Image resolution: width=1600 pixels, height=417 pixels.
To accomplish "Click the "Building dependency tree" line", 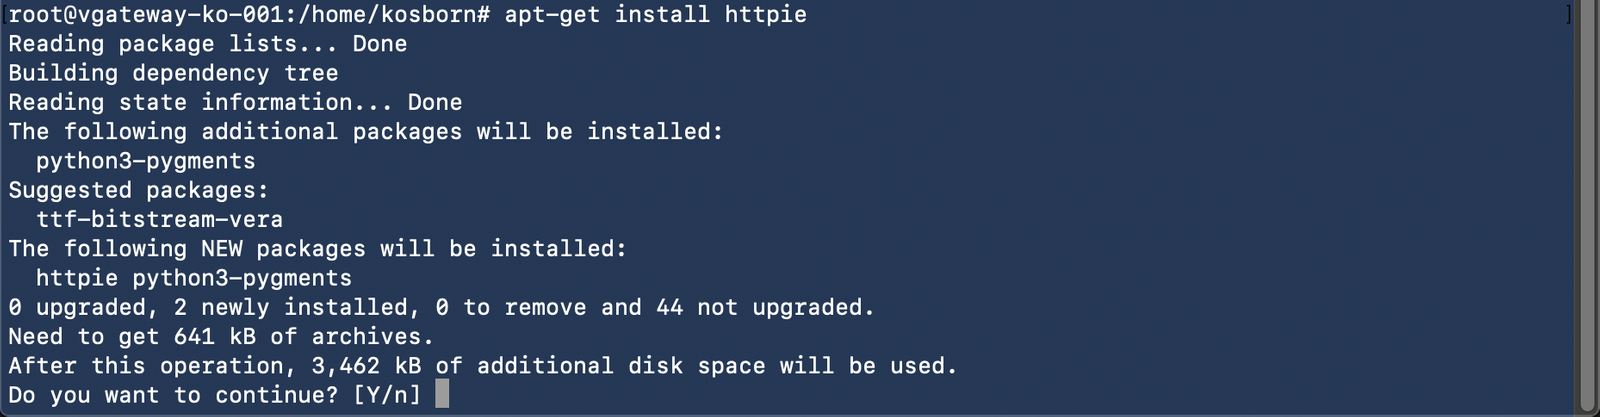I will 173,73.
